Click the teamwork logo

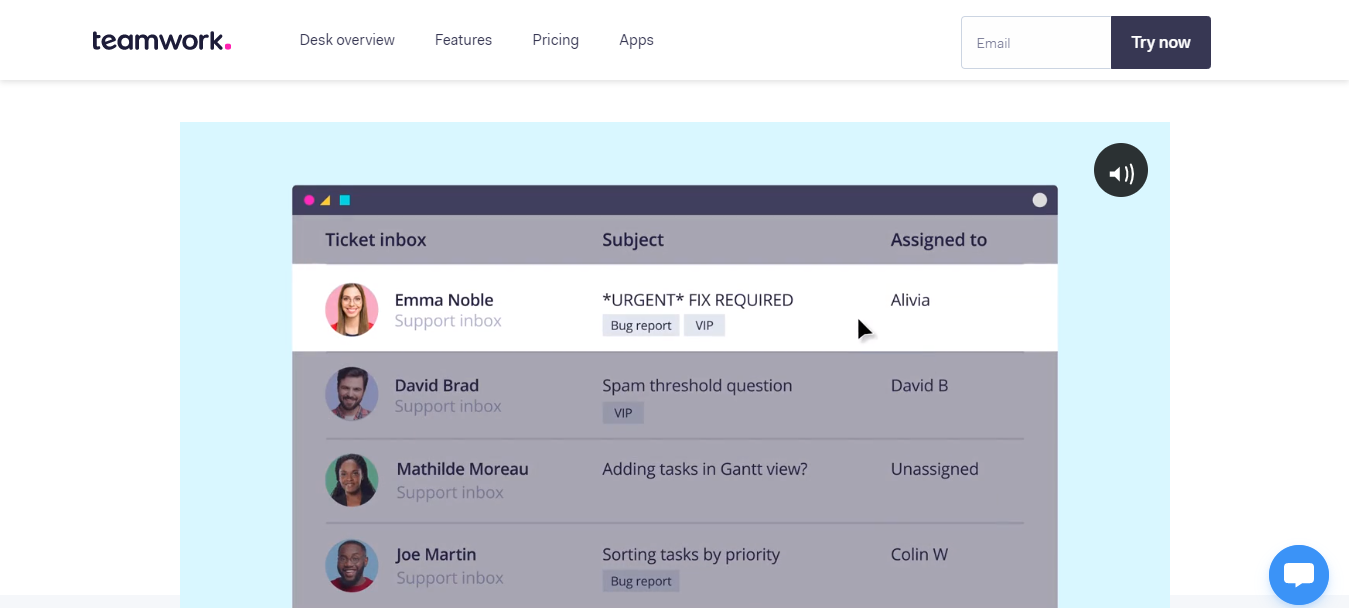click(161, 41)
